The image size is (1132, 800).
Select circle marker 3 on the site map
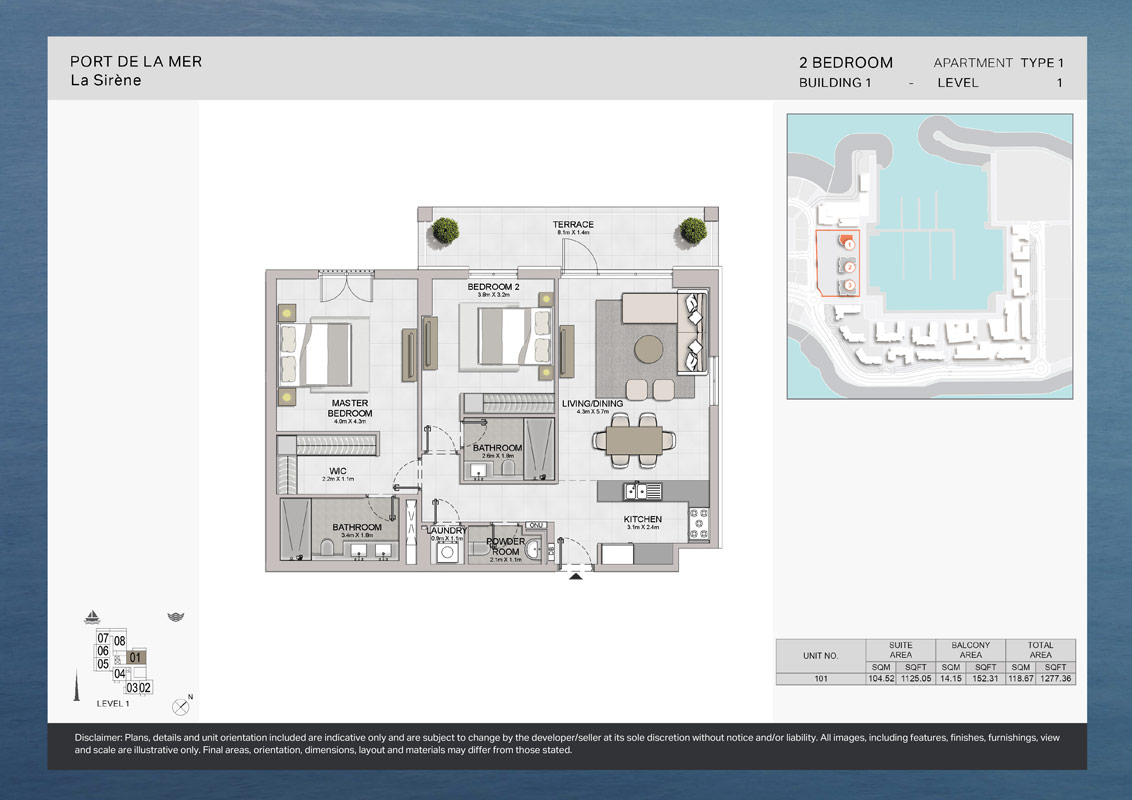point(850,285)
